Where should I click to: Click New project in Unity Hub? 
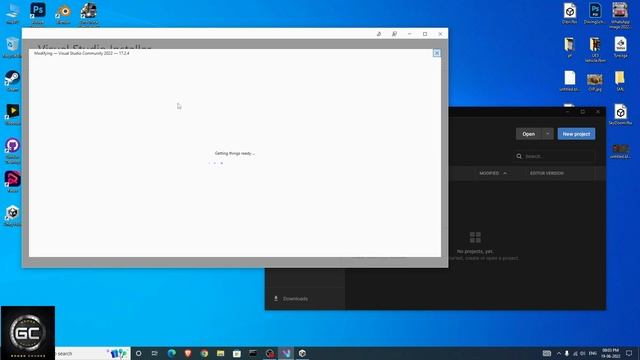pos(576,134)
